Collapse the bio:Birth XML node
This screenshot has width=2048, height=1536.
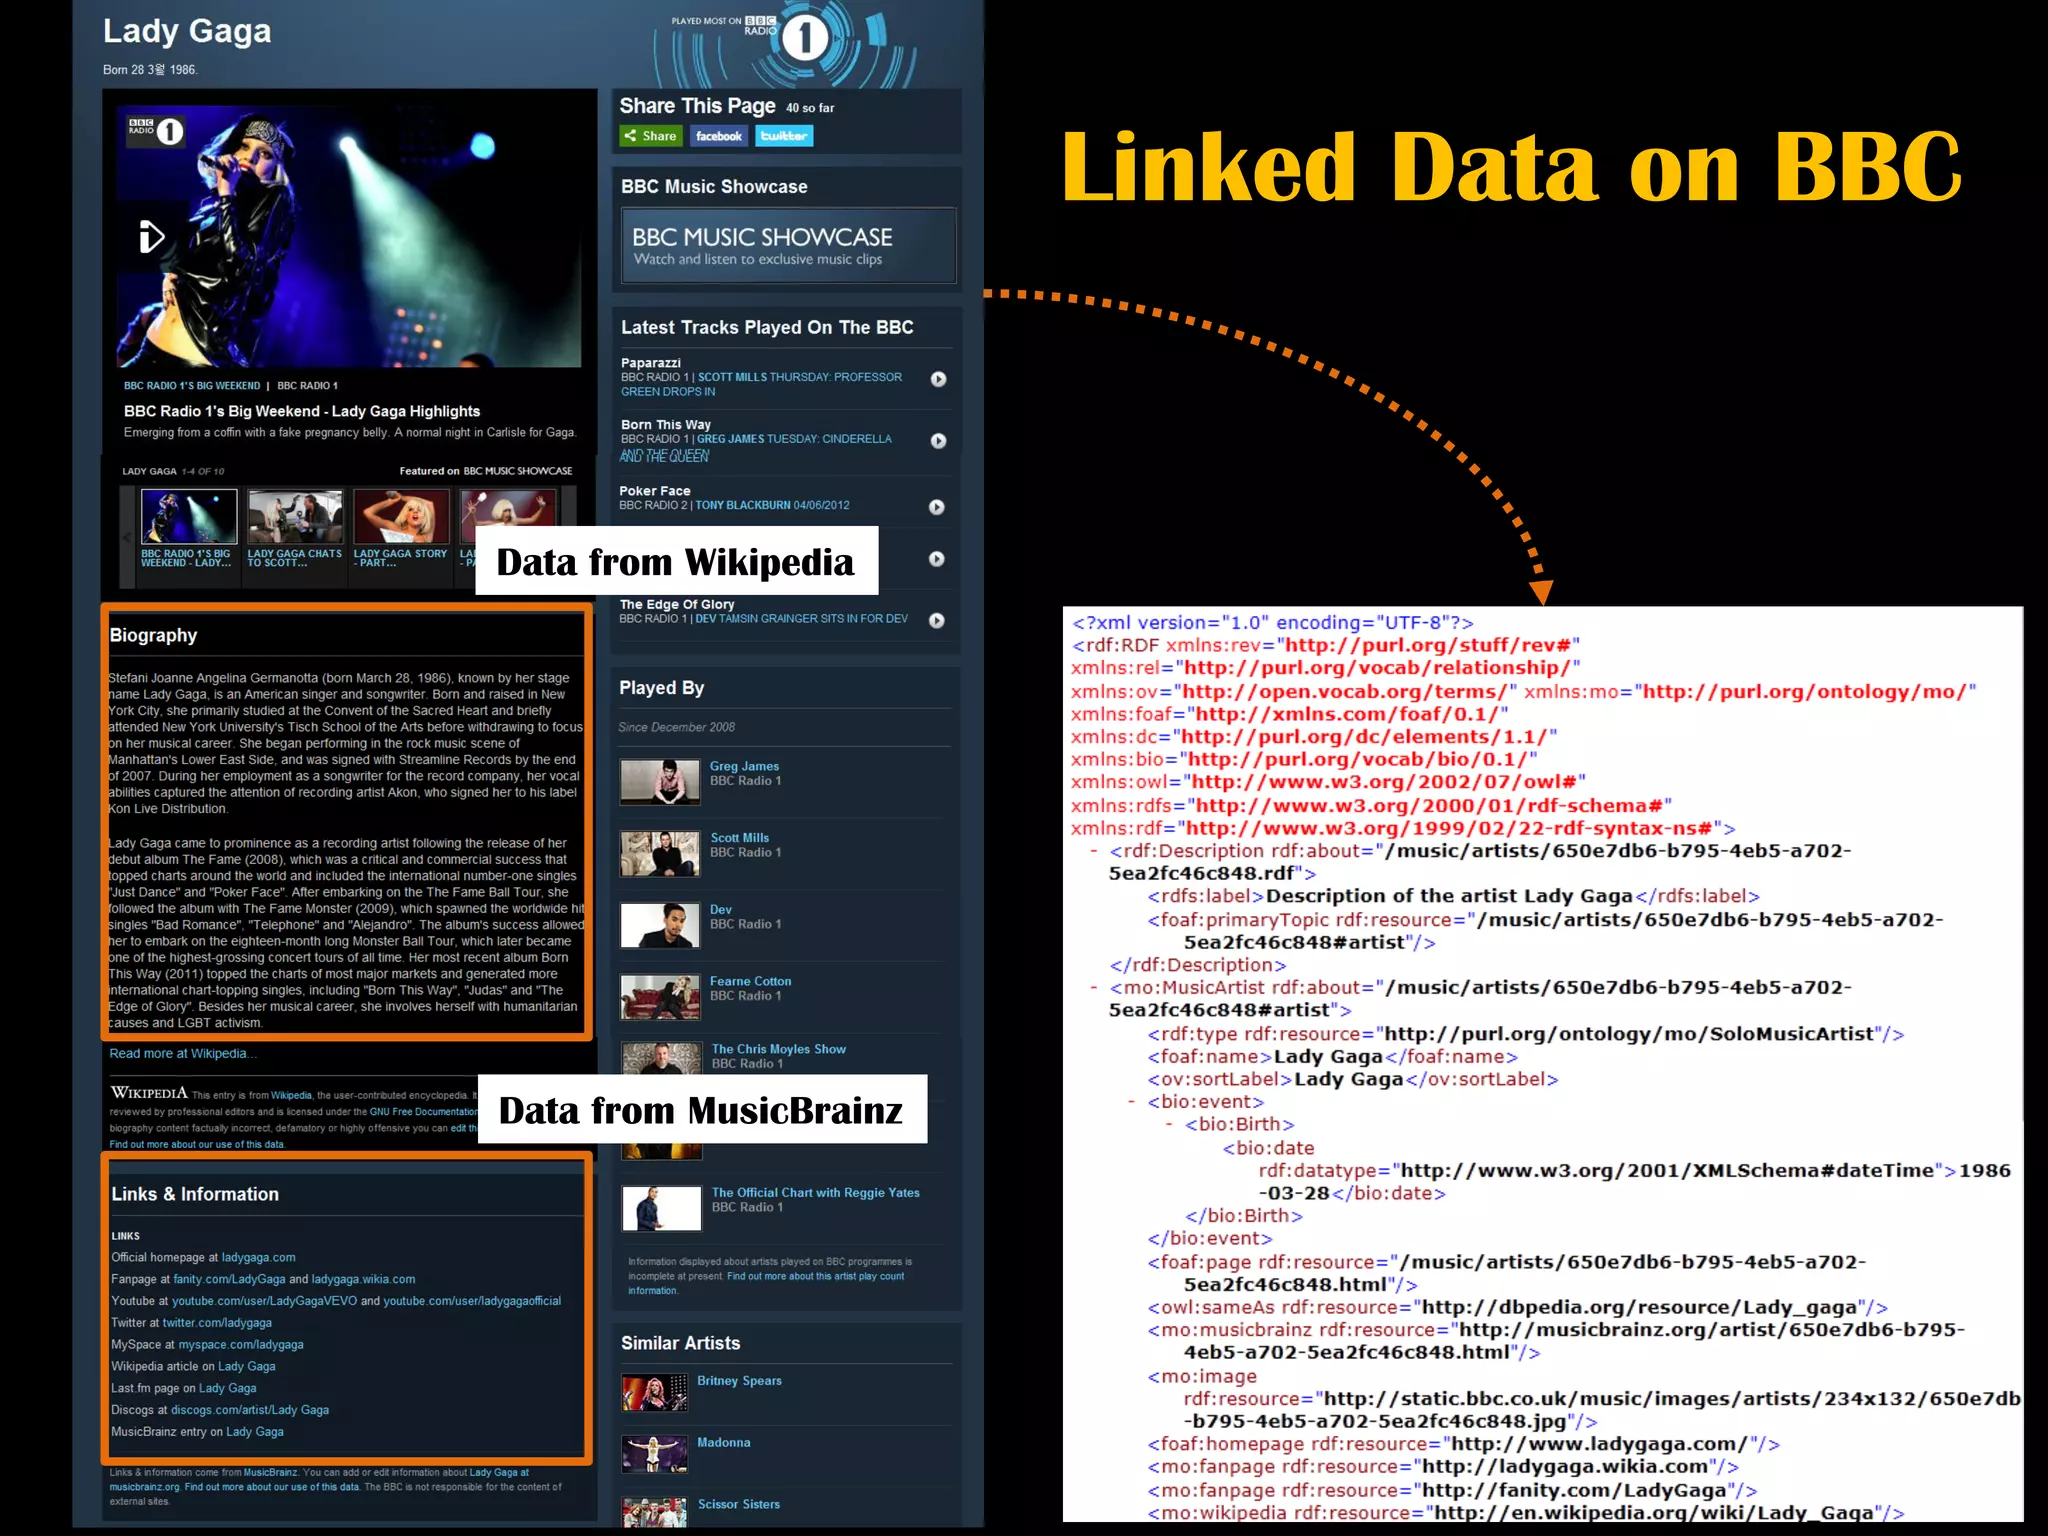tap(1169, 1126)
